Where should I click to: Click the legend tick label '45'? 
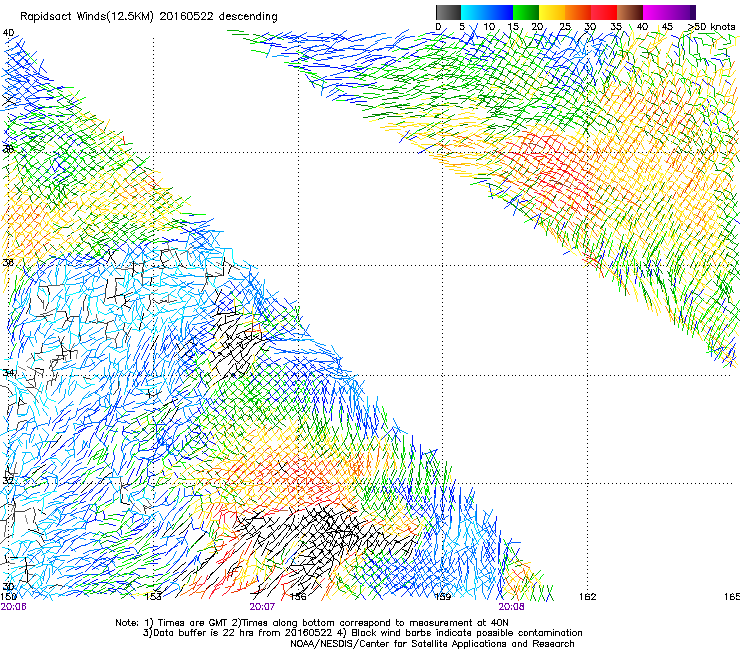click(x=667, y=27)
